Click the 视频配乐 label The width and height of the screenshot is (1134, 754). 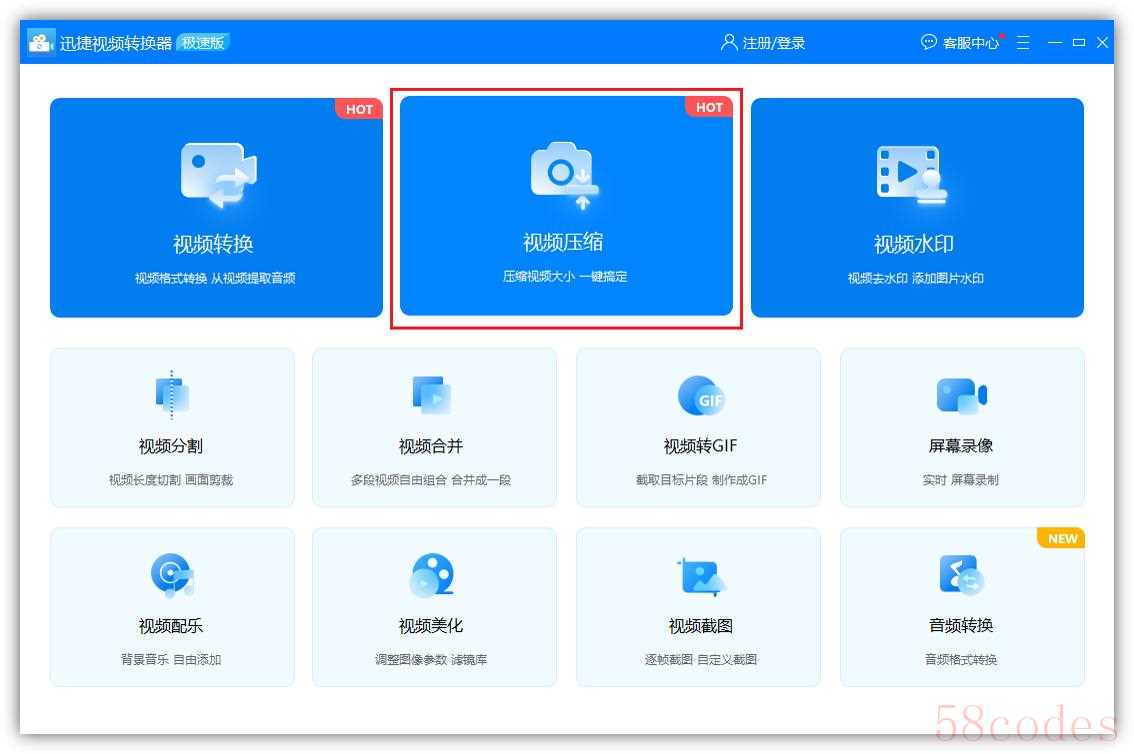point(171,625)
